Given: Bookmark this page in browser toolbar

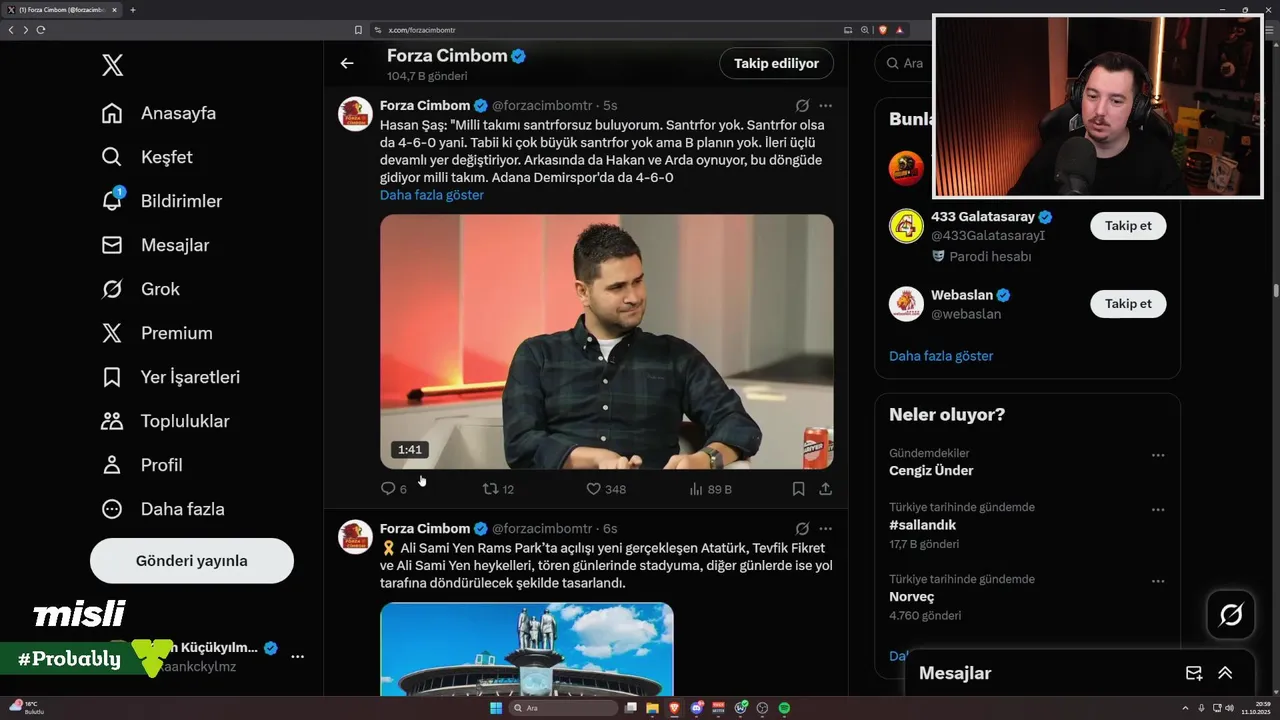Looking at the screenshot, I should pos(358,30).
